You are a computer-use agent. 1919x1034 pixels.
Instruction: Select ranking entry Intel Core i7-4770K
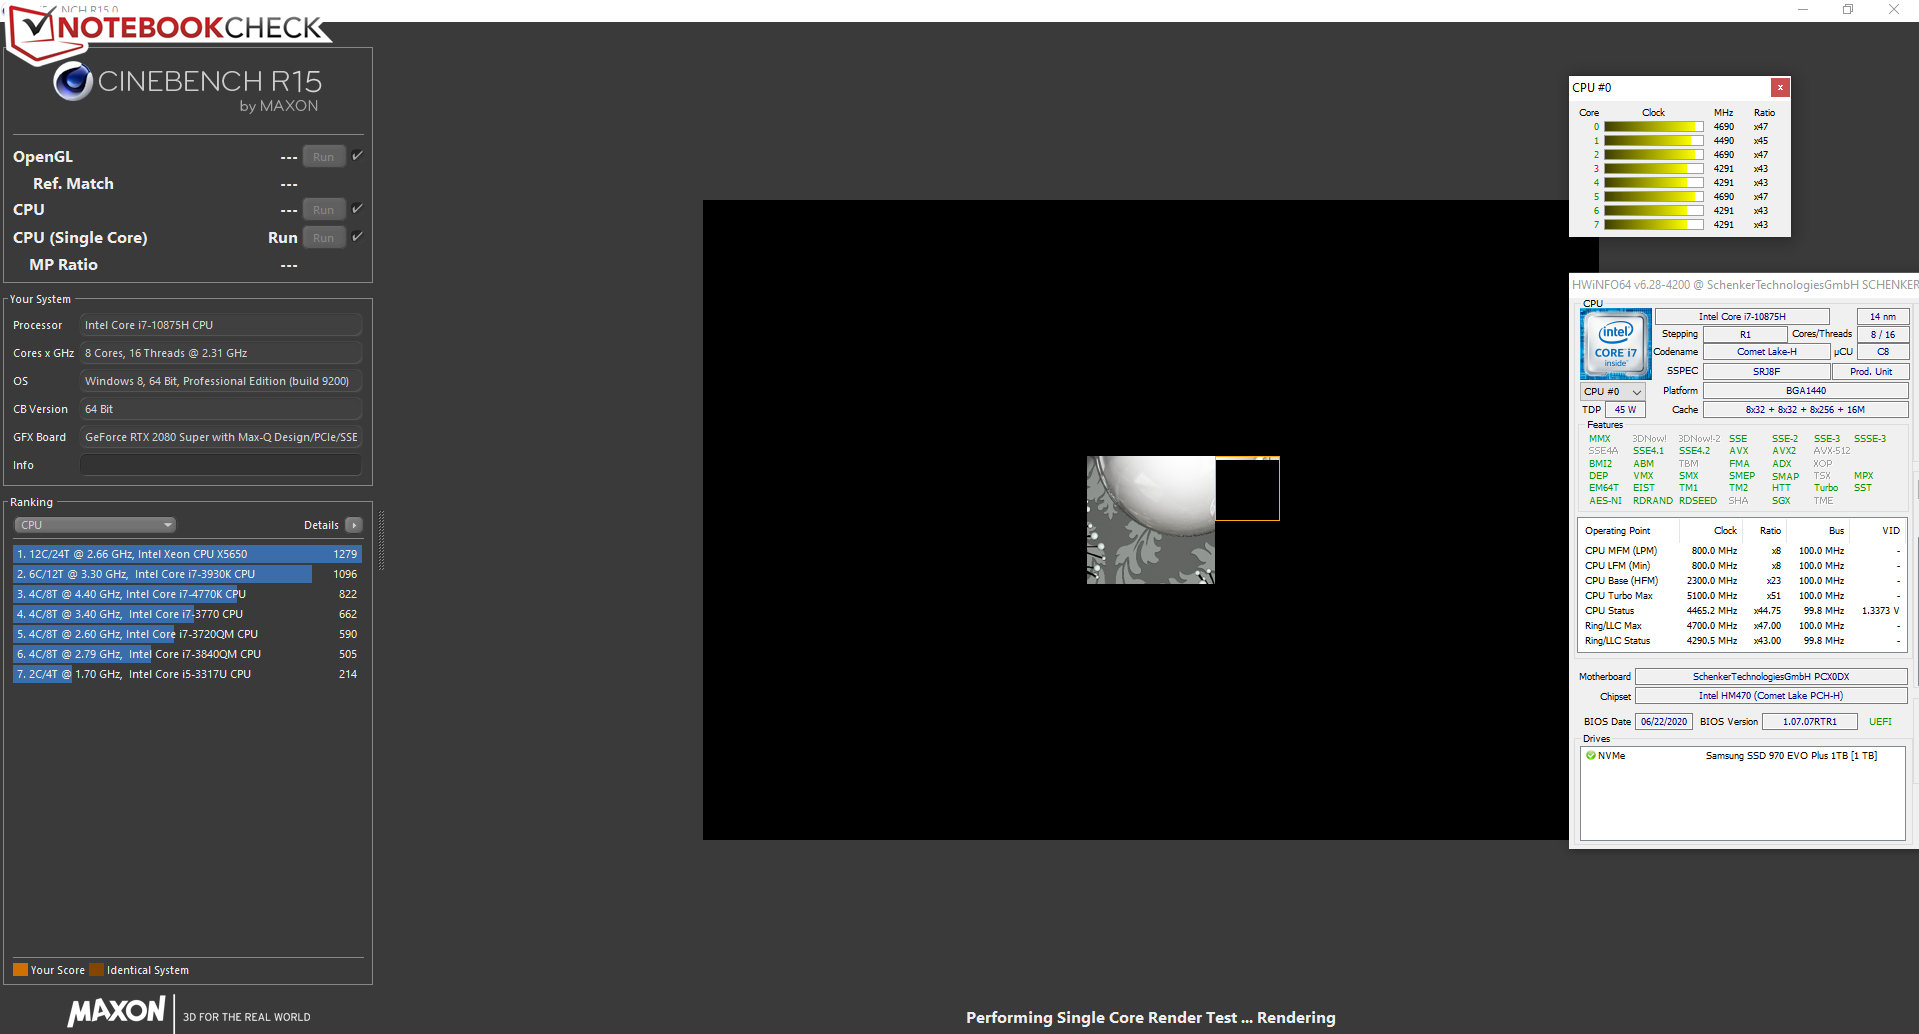(x=187, y=594)
